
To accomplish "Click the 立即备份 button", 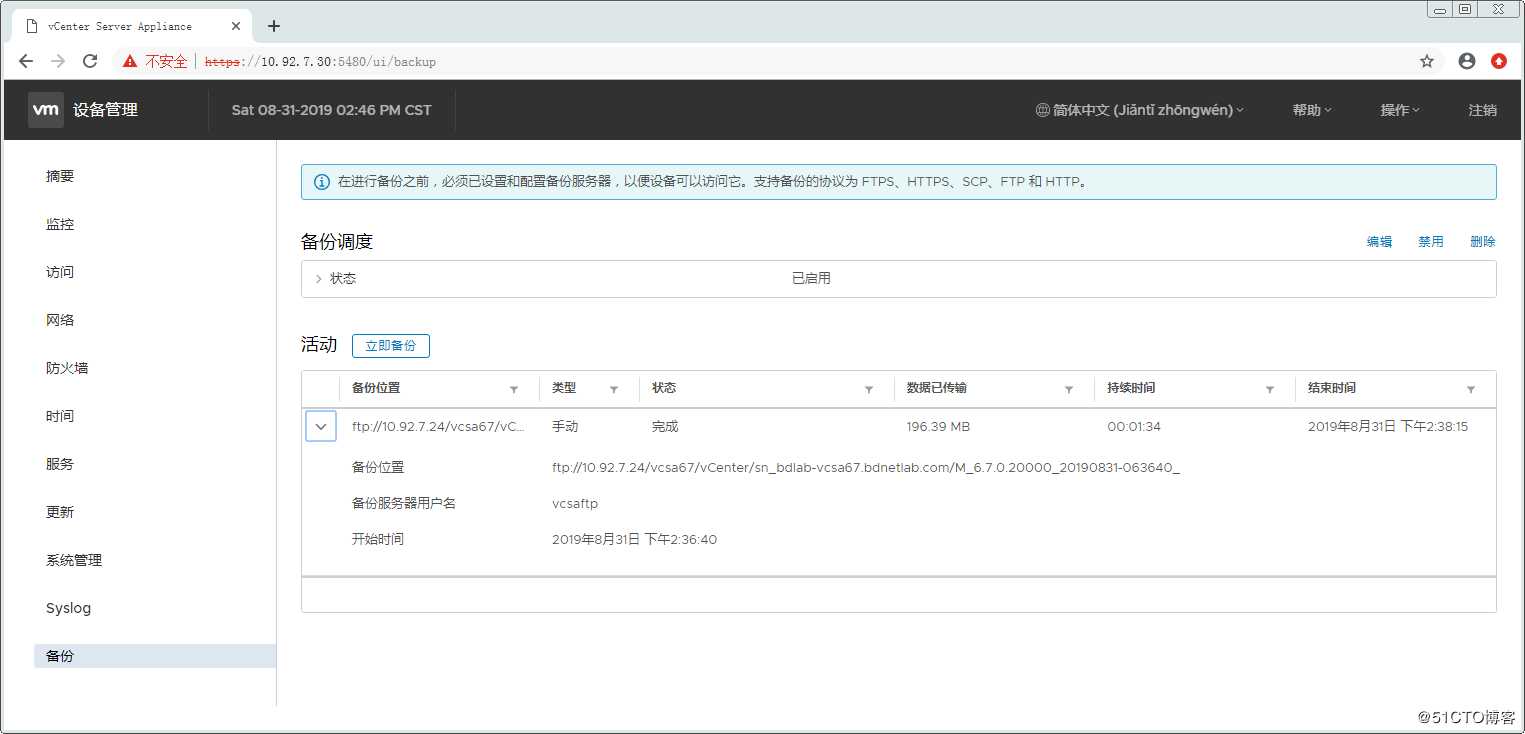I will (391, 346).
